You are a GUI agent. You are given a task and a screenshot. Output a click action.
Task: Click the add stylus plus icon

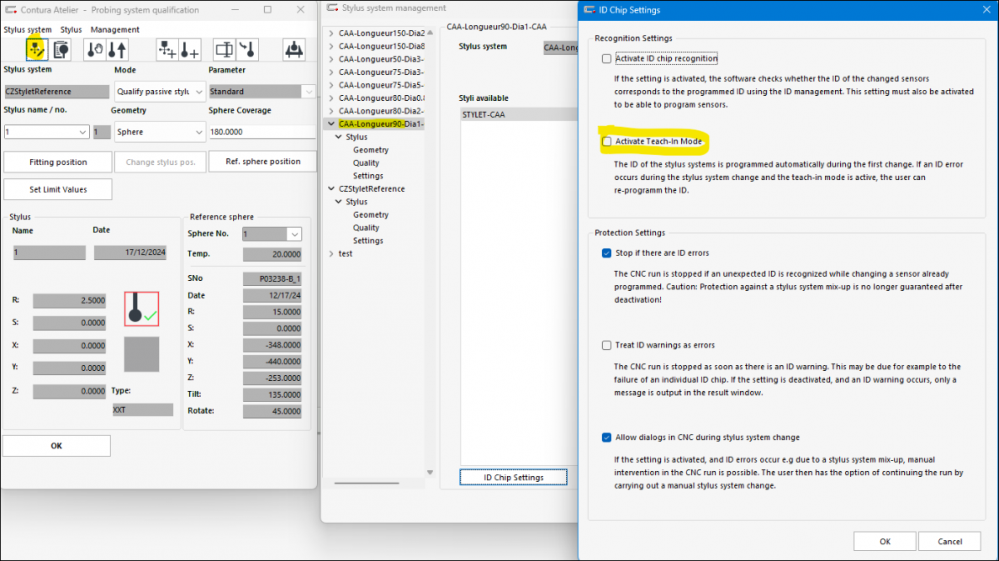click(x=189, y=49)
